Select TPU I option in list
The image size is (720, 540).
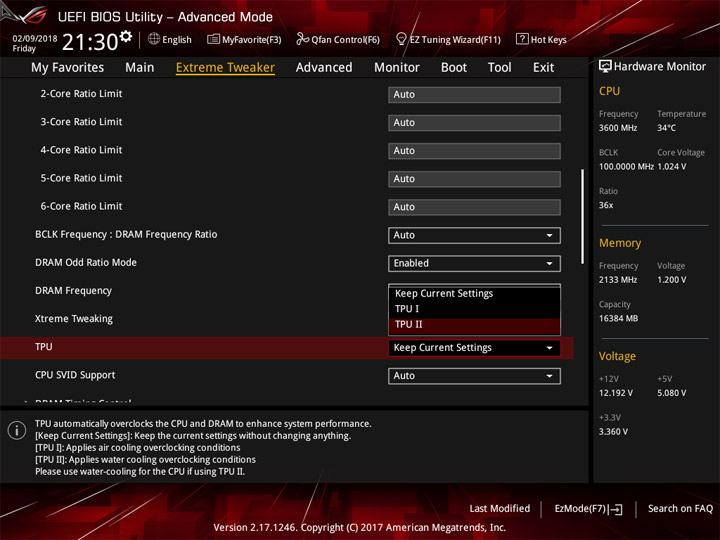coord(474,309)
